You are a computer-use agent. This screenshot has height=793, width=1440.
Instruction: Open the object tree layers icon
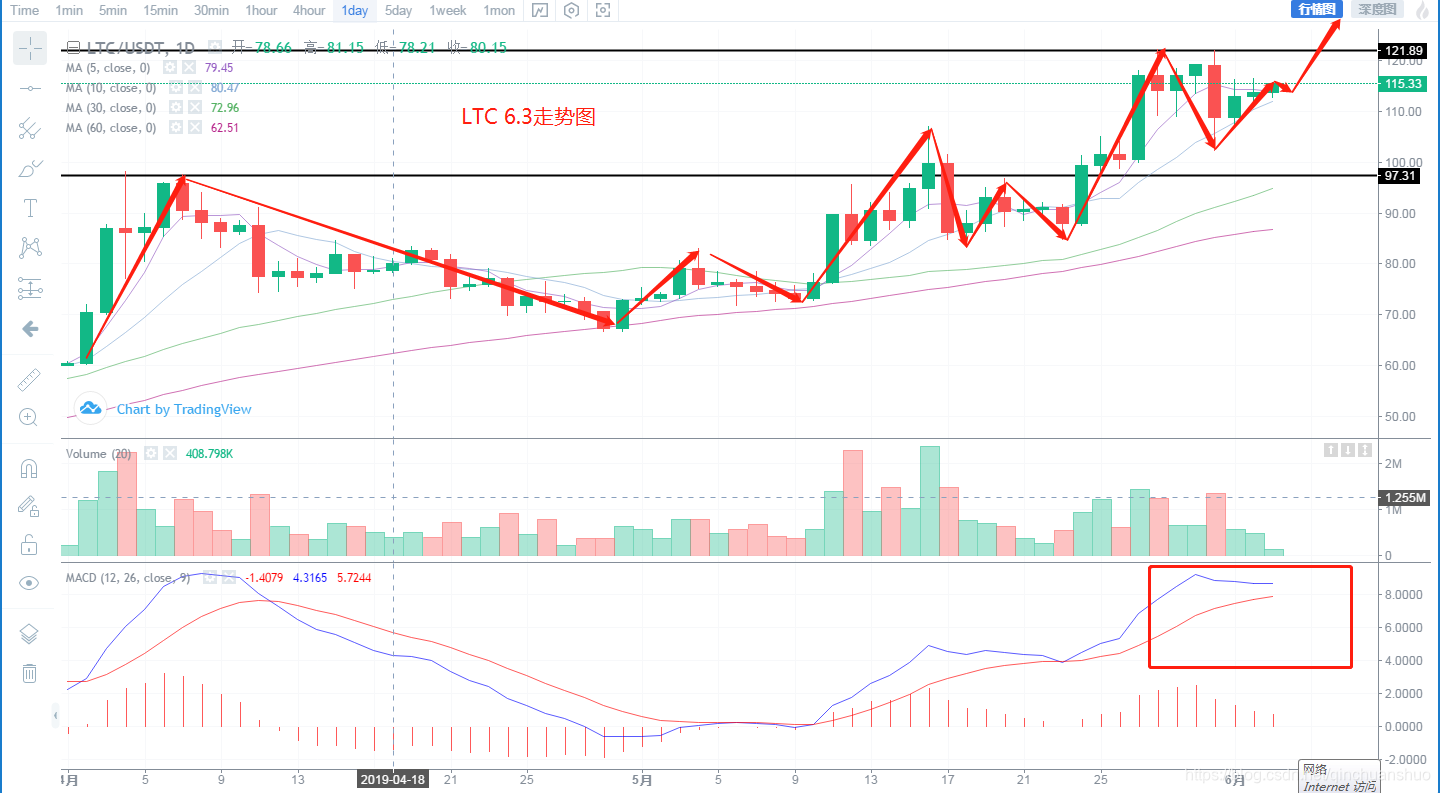tap(30, 634)
